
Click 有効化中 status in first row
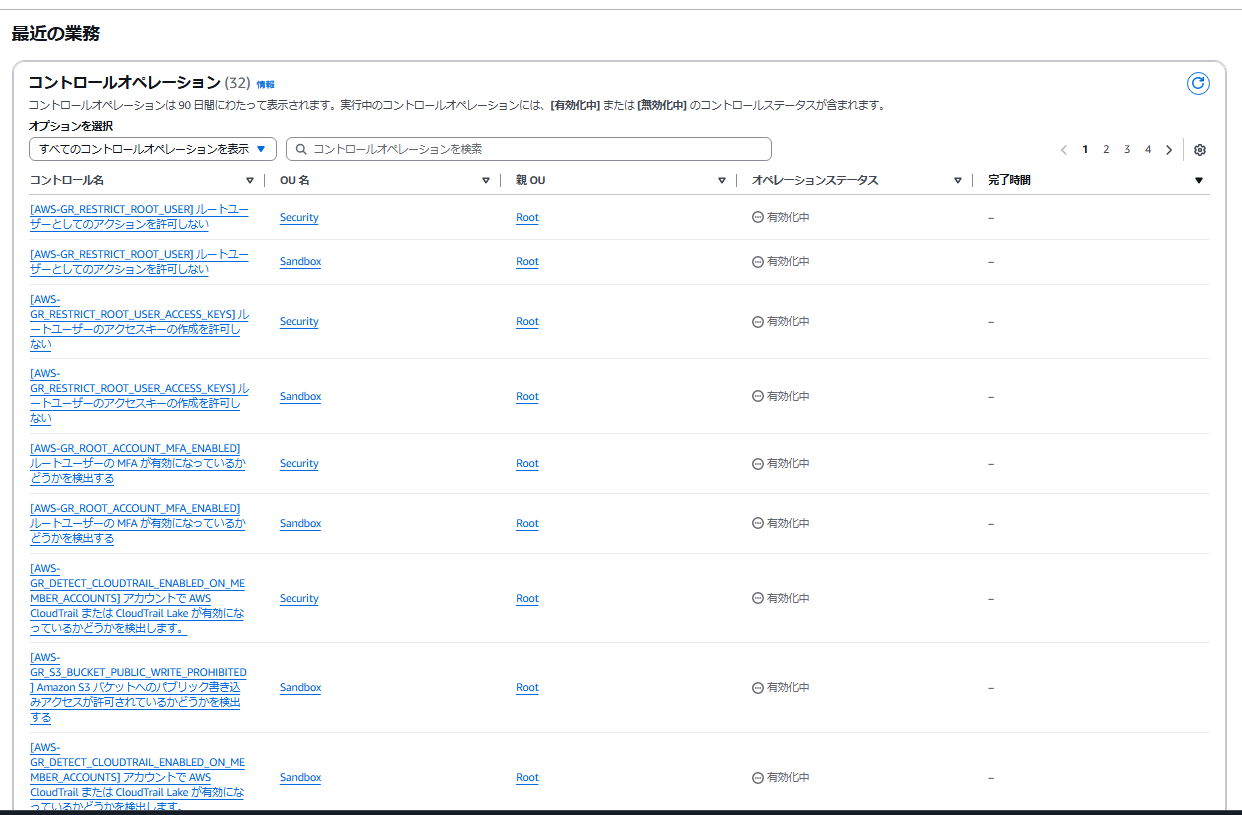(781, 217)
